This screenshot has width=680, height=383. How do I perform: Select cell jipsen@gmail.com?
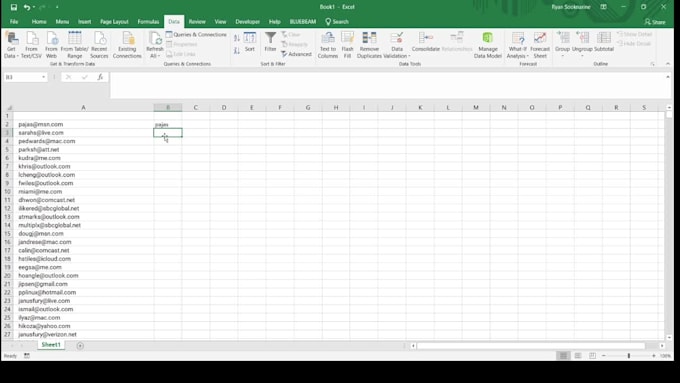[83, 284]
